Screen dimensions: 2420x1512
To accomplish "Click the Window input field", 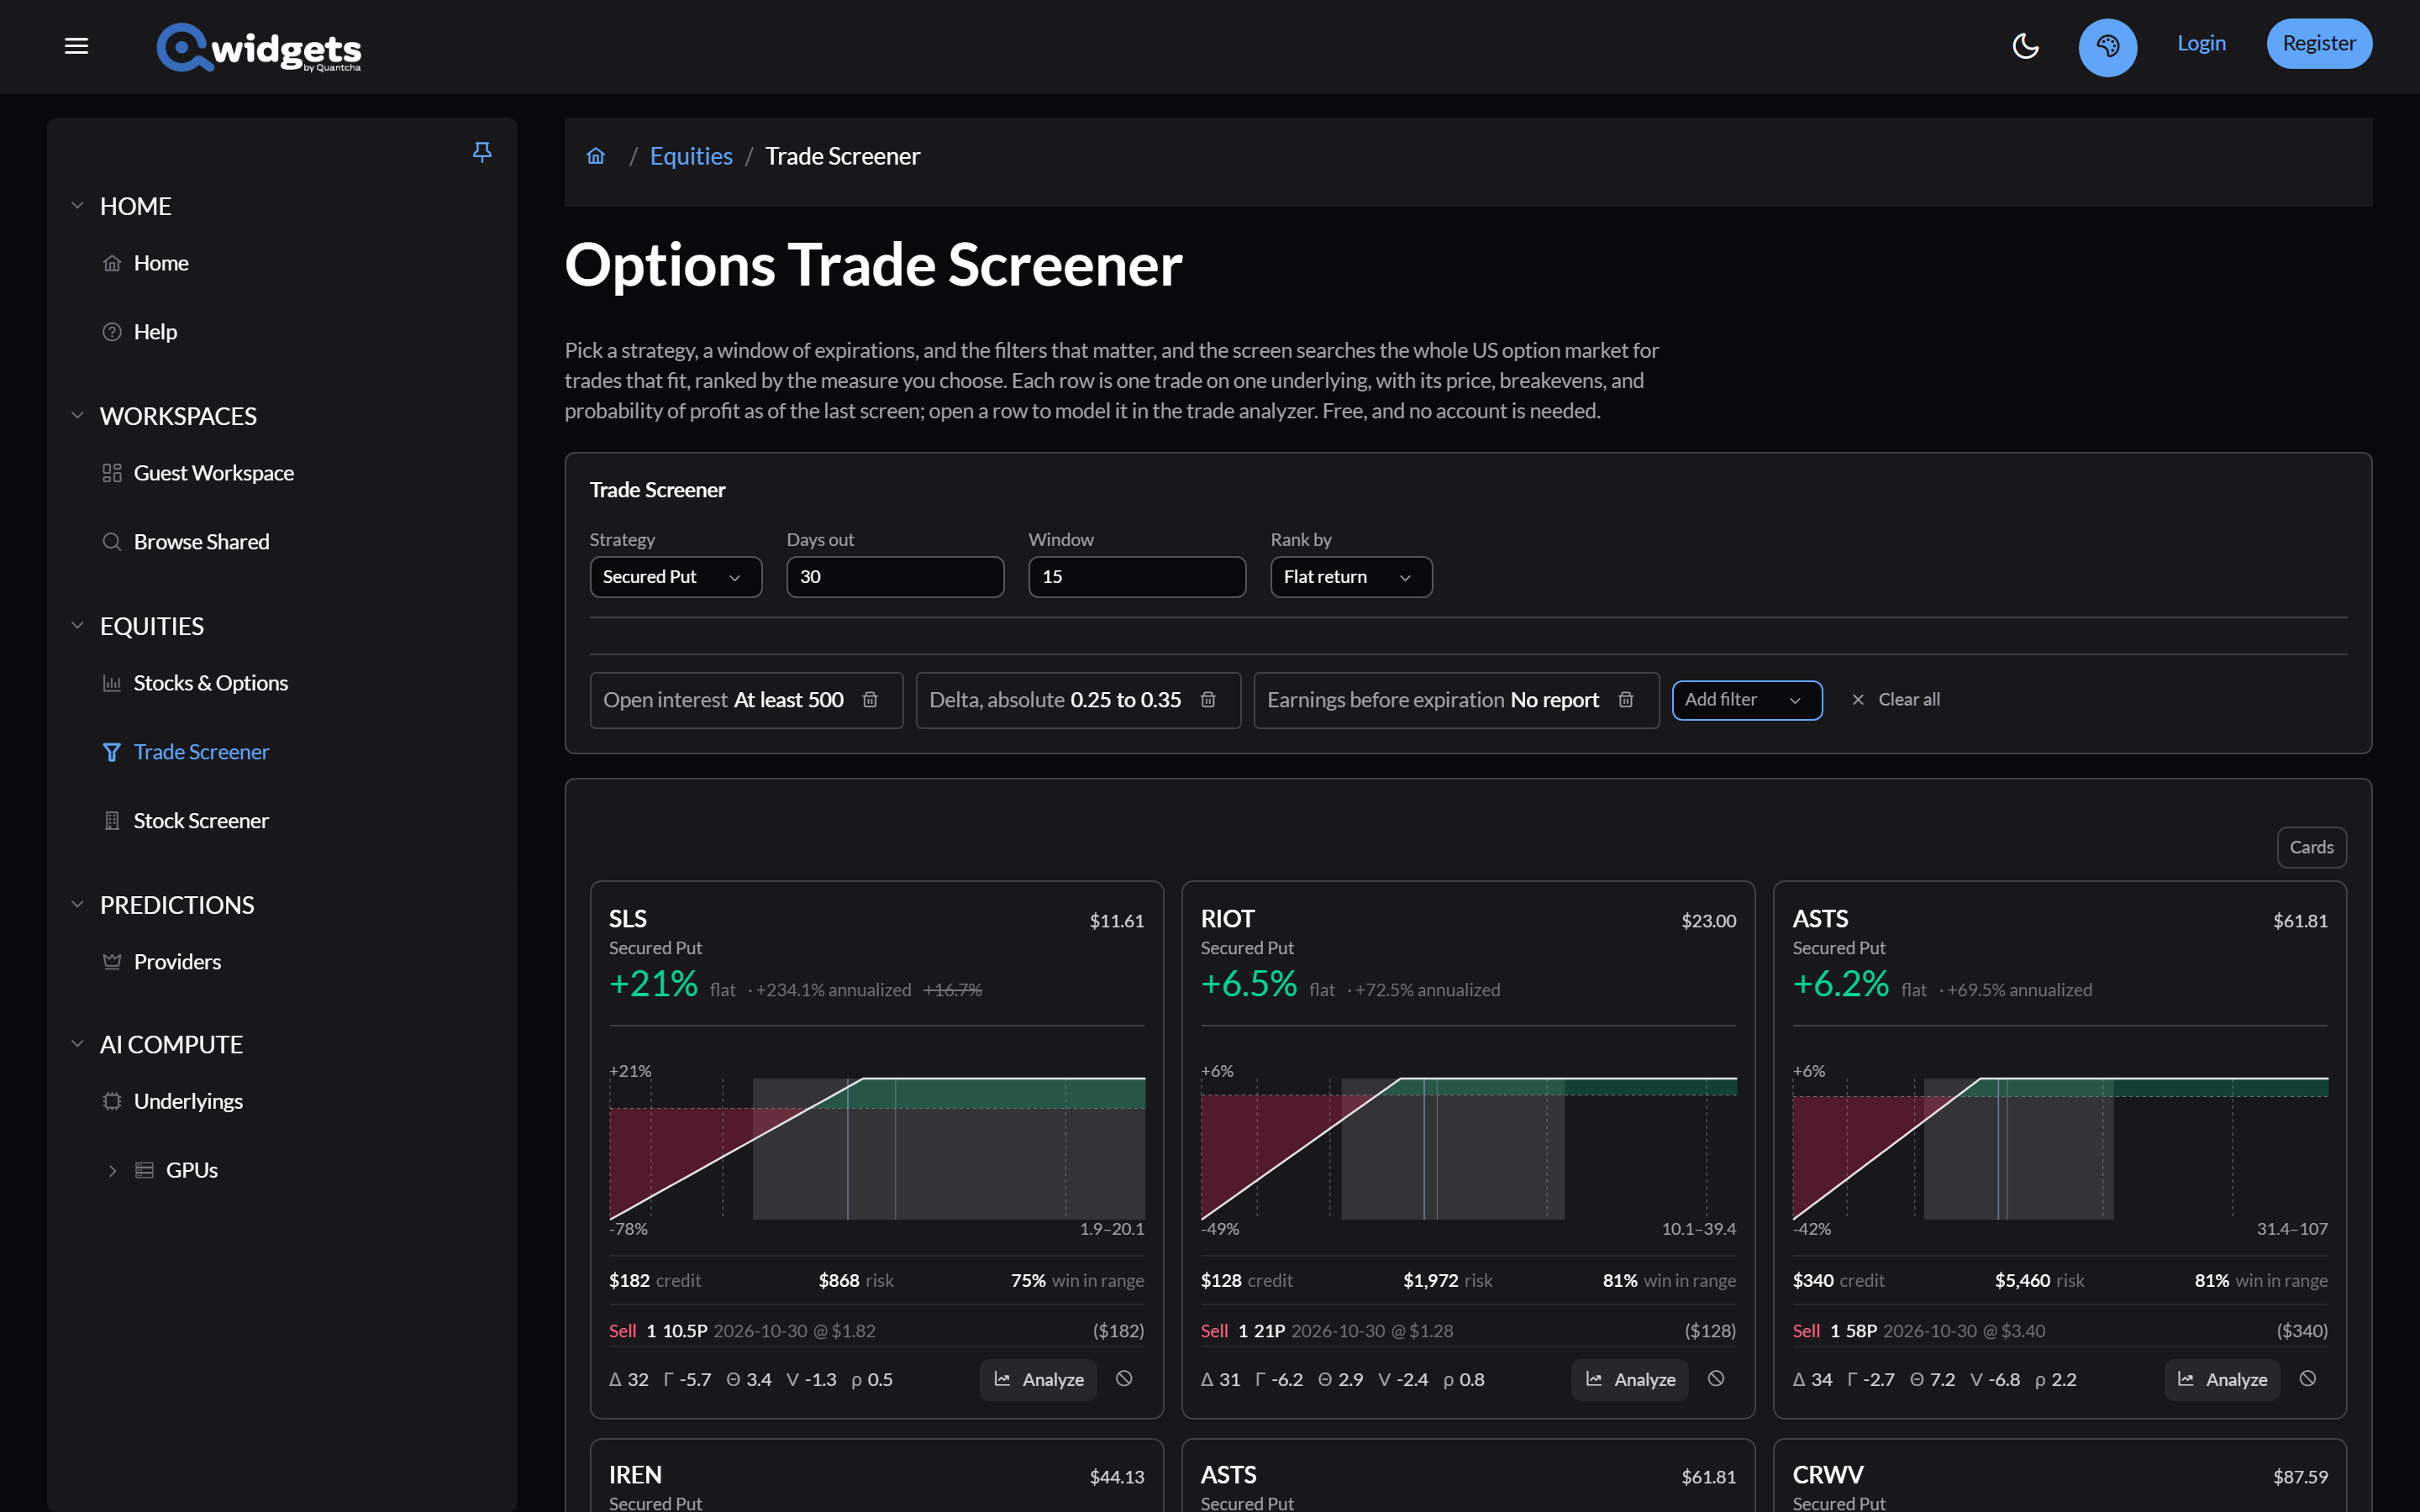I will pos(1137,577).
